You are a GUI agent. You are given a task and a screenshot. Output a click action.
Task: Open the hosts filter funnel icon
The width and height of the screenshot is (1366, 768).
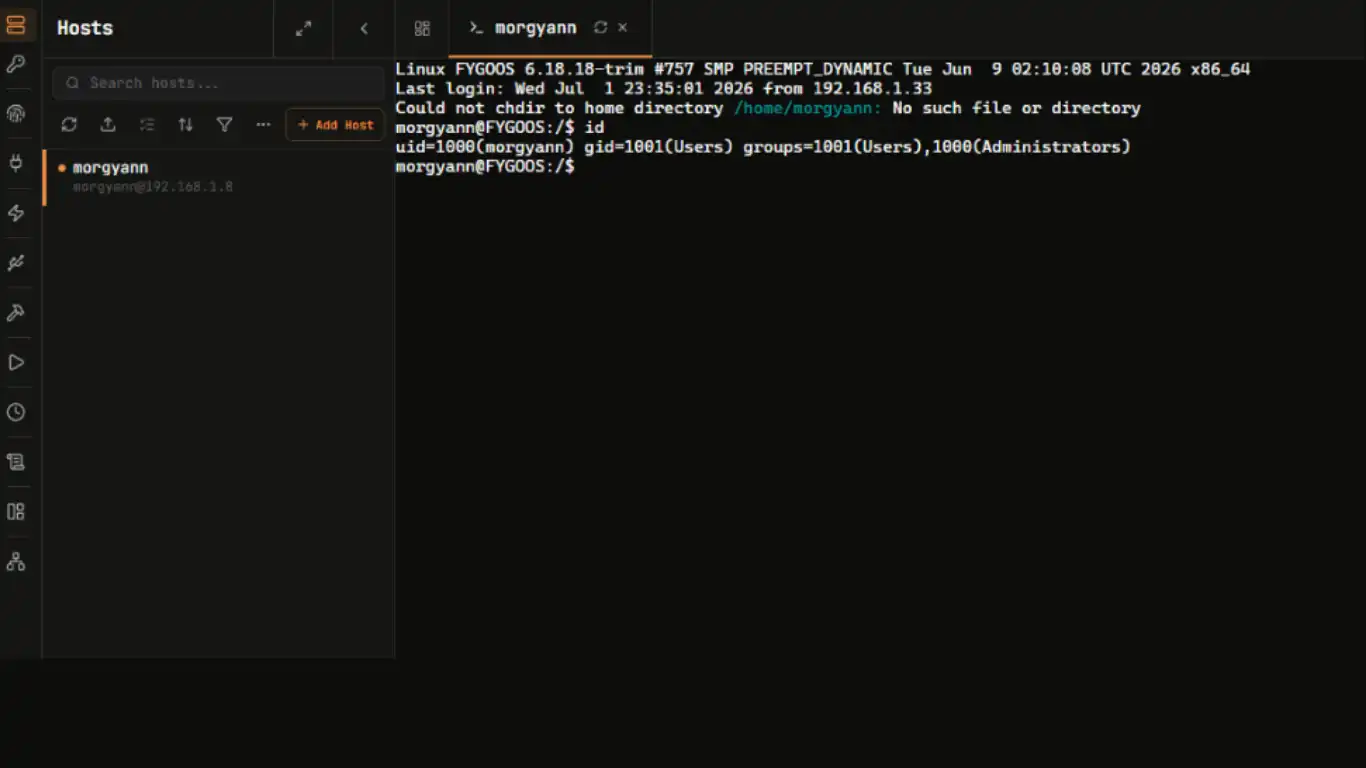(225, 125)
